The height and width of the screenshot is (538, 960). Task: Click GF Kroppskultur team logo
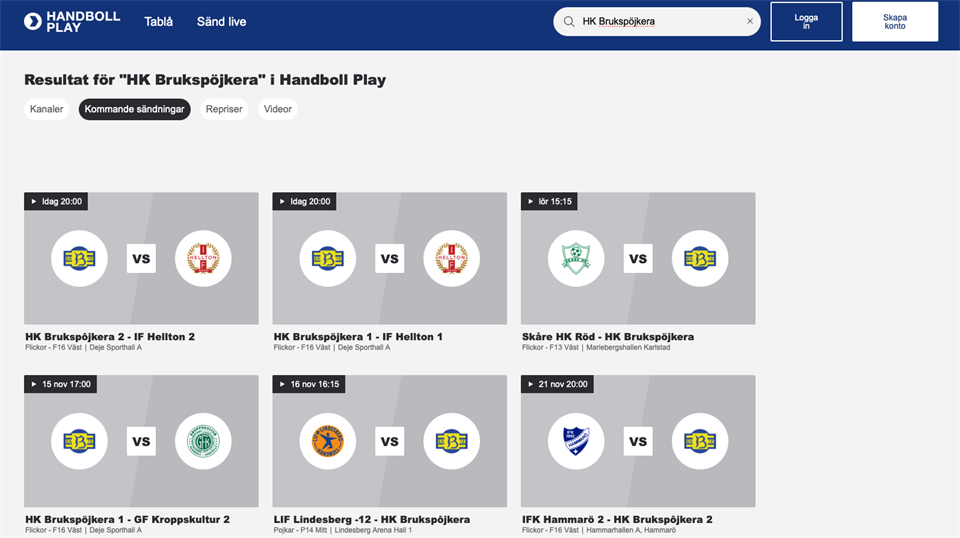pyautogui.click(x=203, y=441)
